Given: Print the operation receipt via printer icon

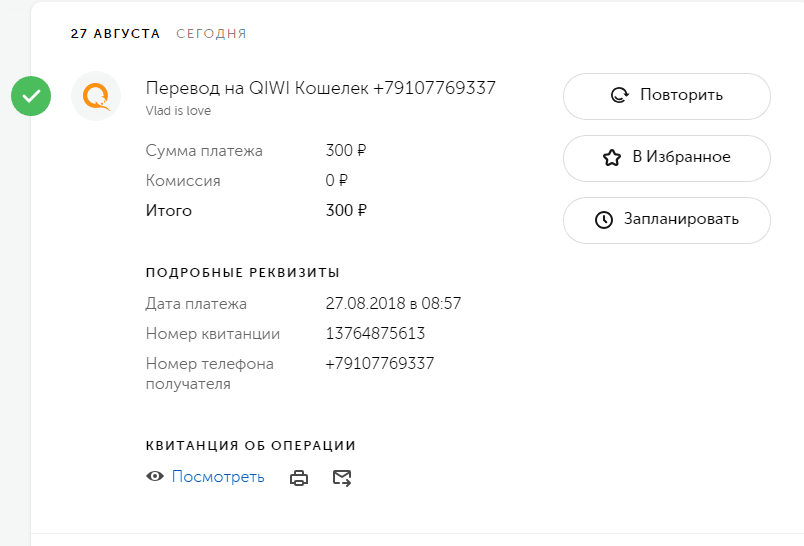Looking at the screenshot, I should [299, 478].
